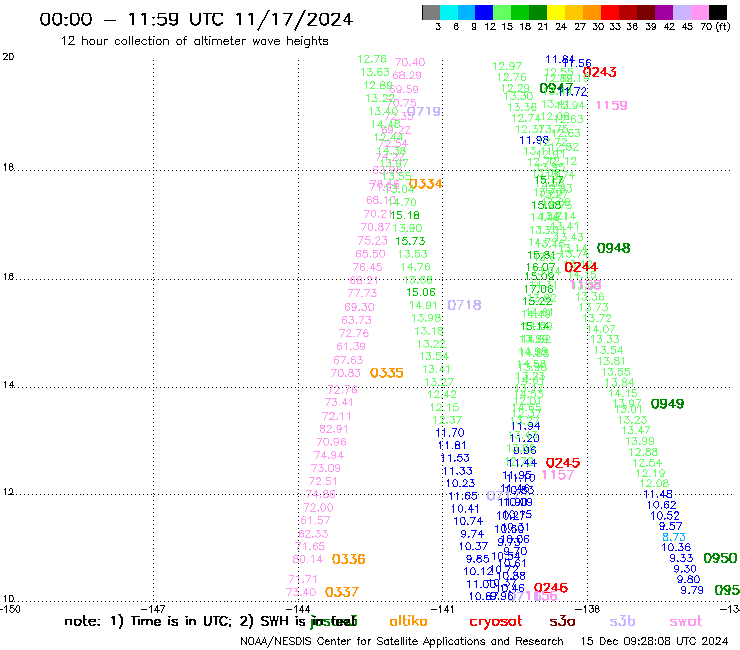Click the blue wave height value 9.74
This screenshot has height=650, width=740.
472,534
